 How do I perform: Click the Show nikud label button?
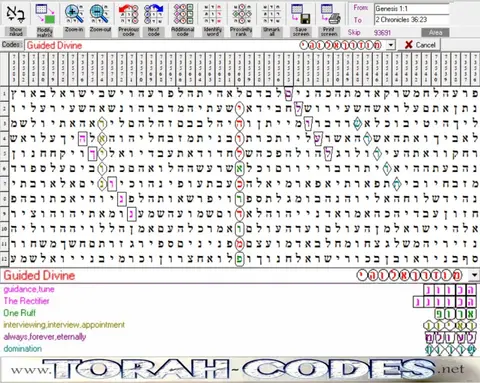(15, 32)
